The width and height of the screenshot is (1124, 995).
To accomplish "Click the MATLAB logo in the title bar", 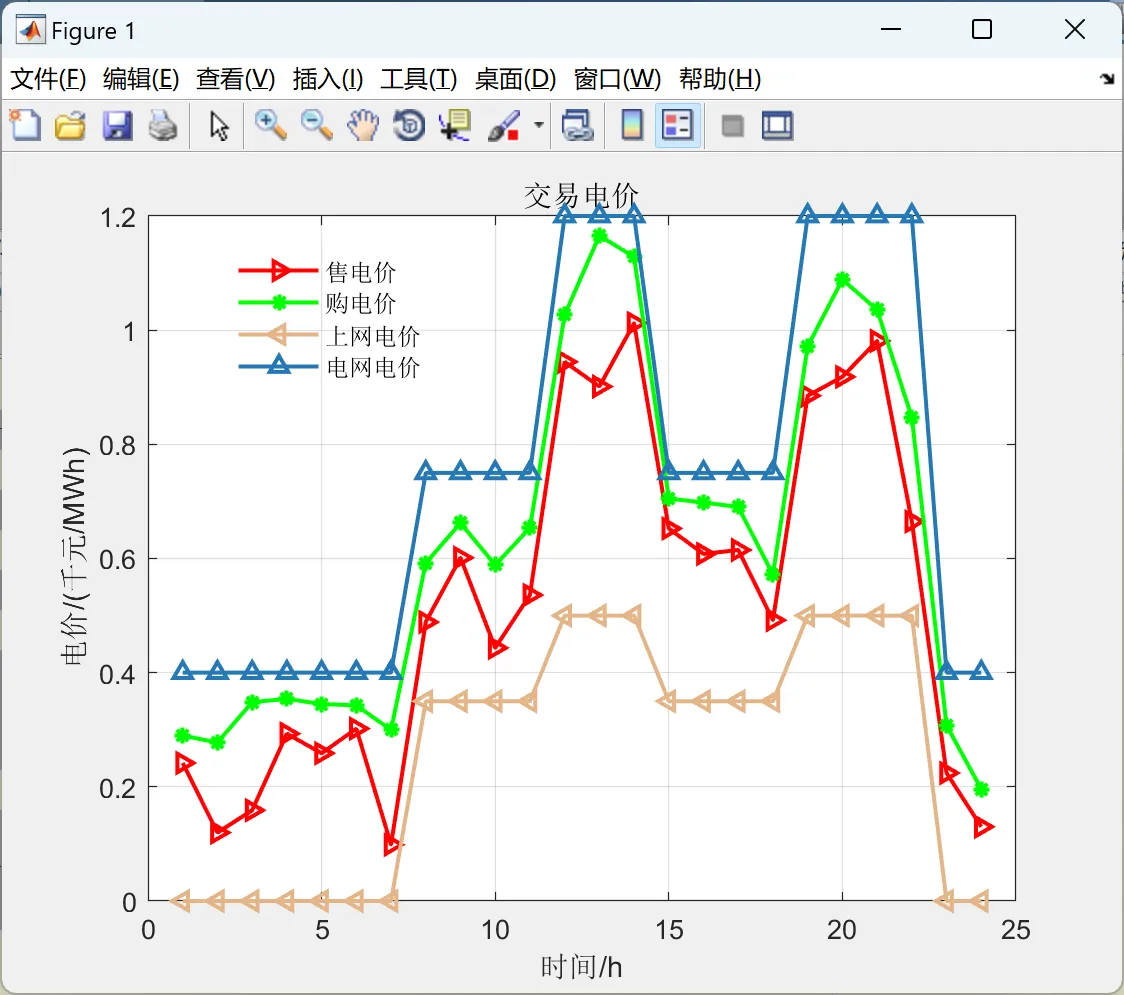I will [x=29, y=29].
